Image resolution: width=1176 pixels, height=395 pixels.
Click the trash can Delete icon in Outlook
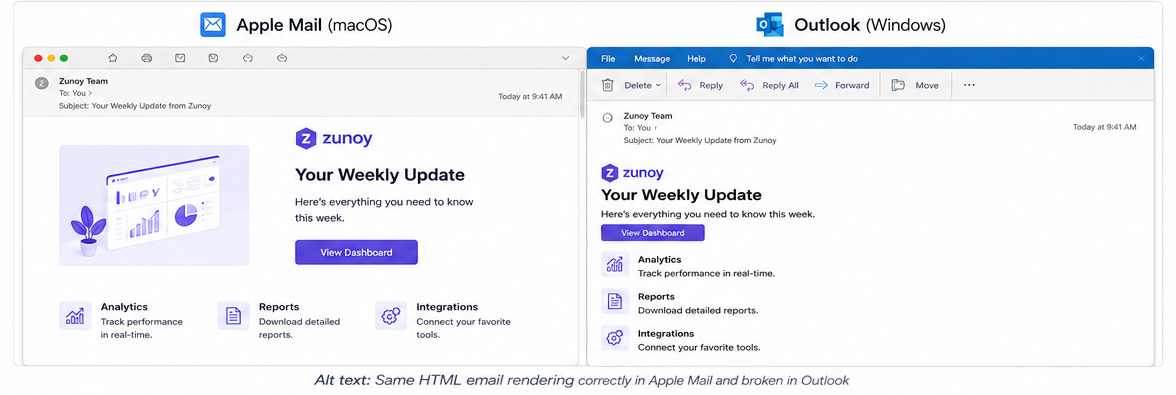608,85
